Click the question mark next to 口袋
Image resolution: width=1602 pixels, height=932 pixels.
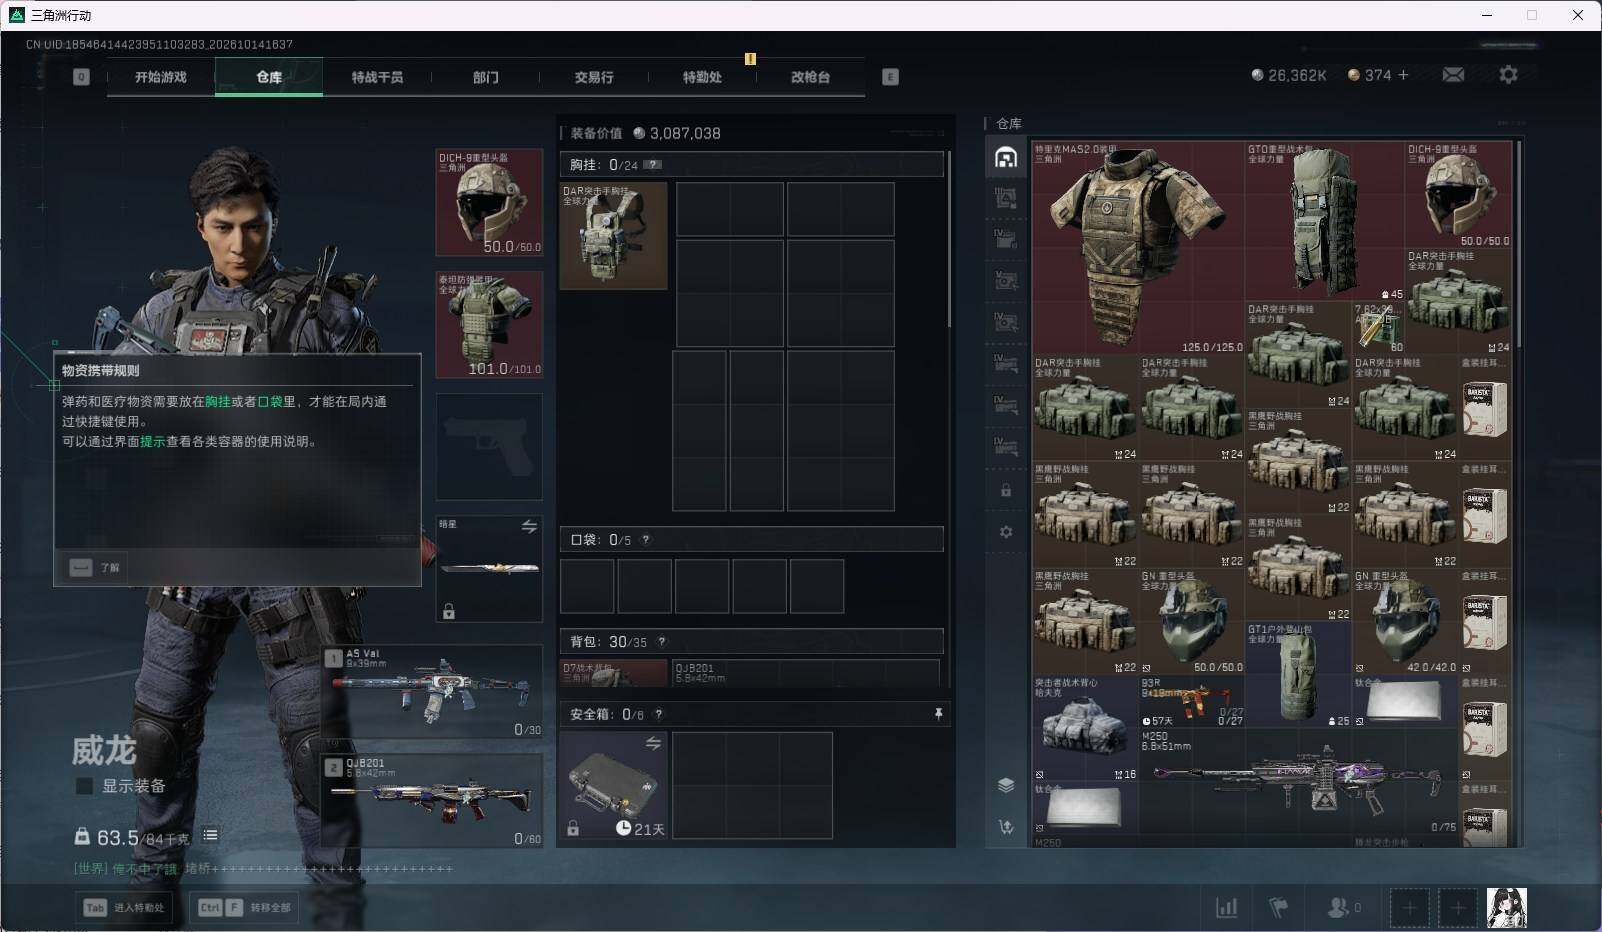pyautogui.click(x=646, y=540)
